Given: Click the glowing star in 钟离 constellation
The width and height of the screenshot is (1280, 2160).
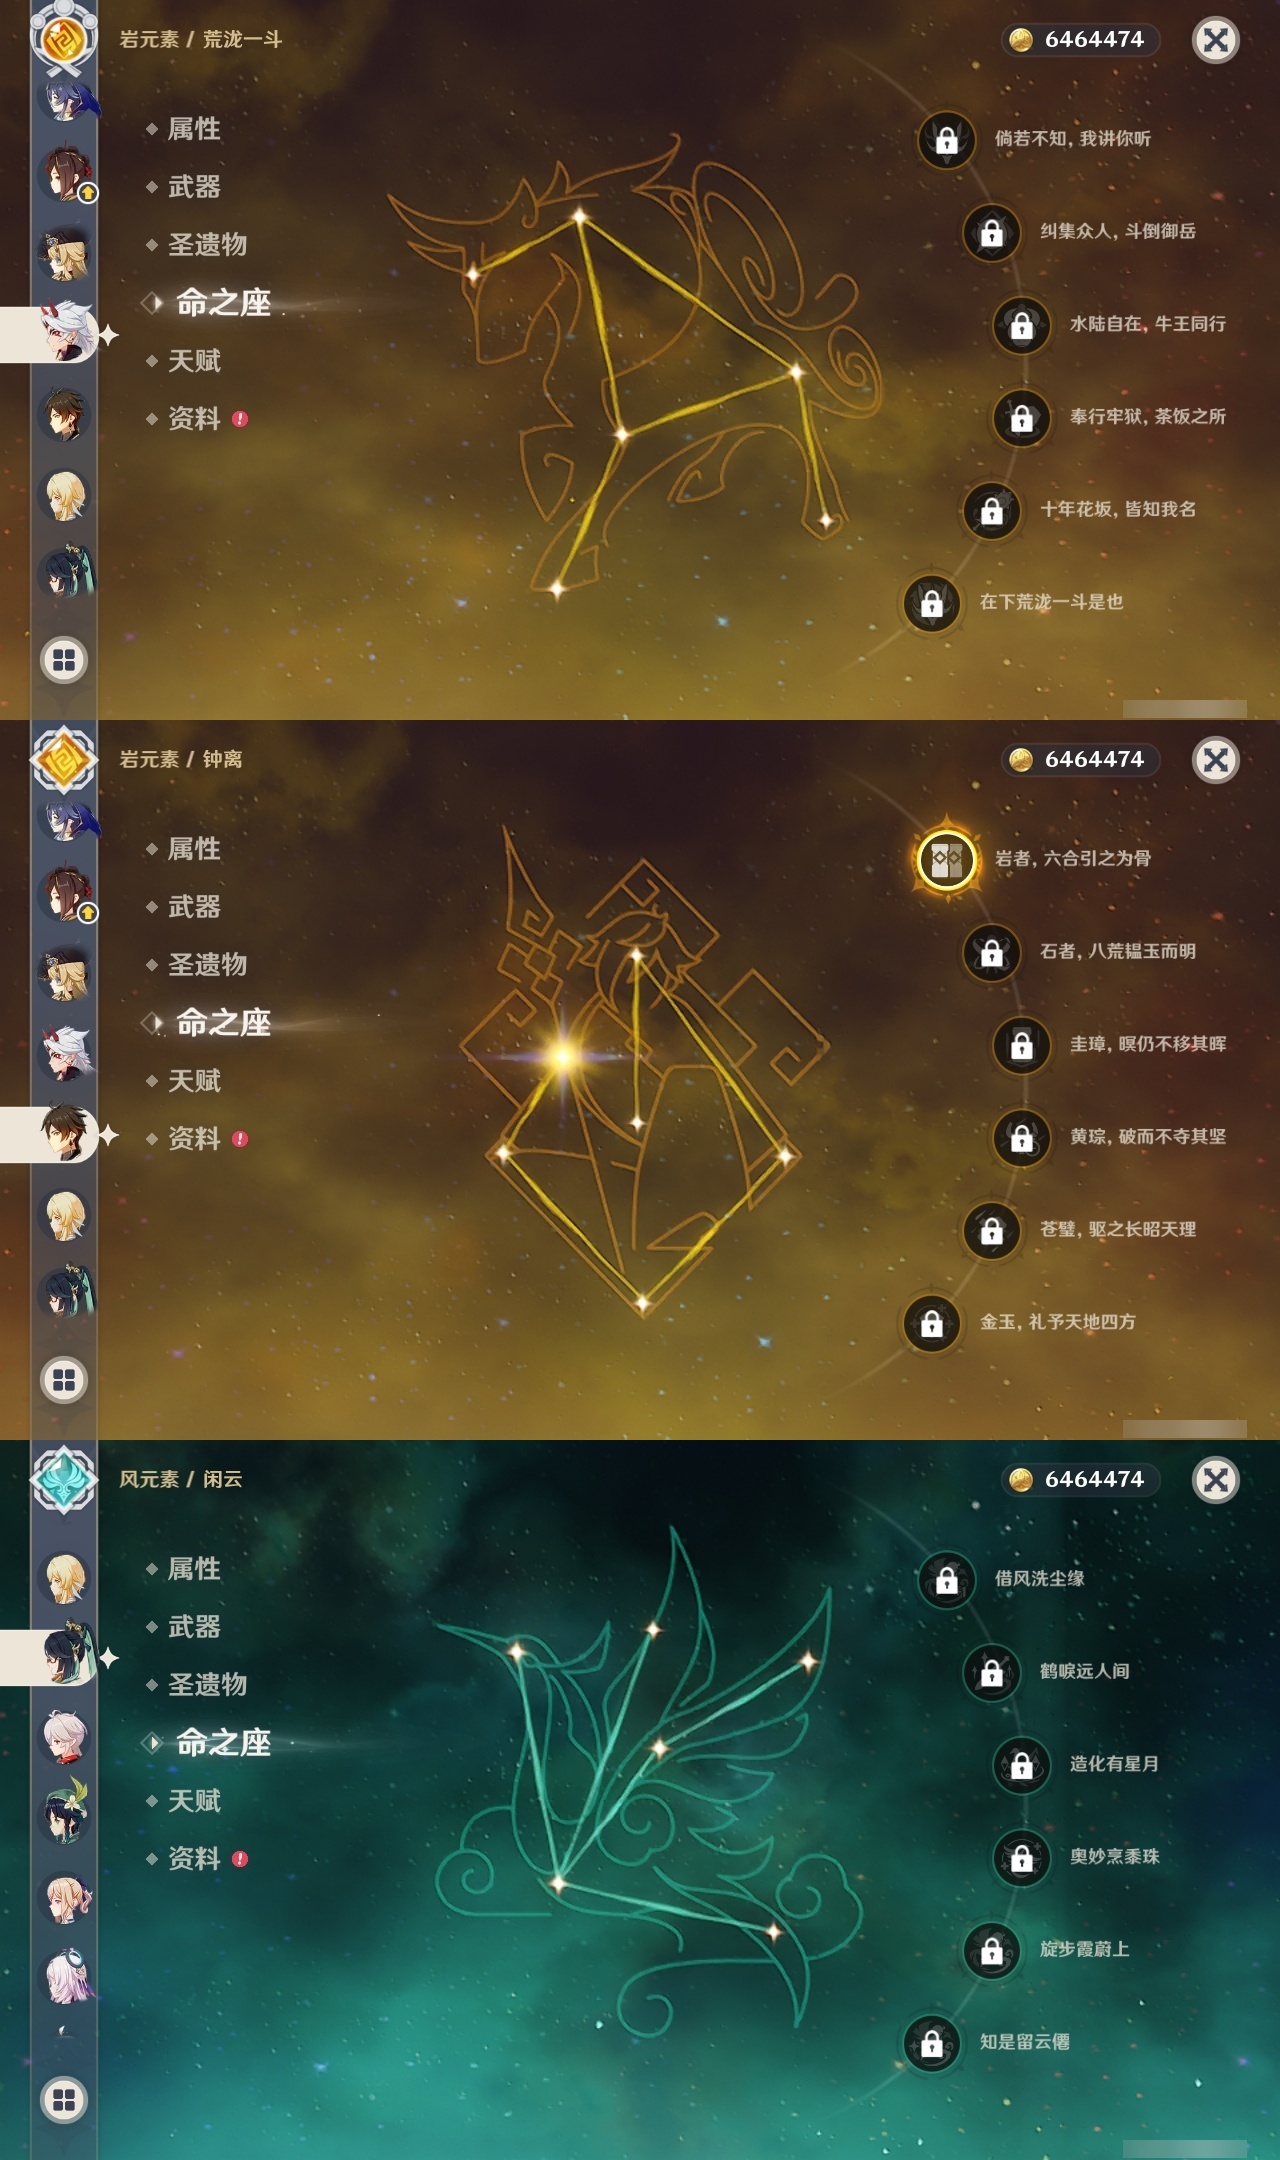Looking at the screenshot, I should 563,1056.
